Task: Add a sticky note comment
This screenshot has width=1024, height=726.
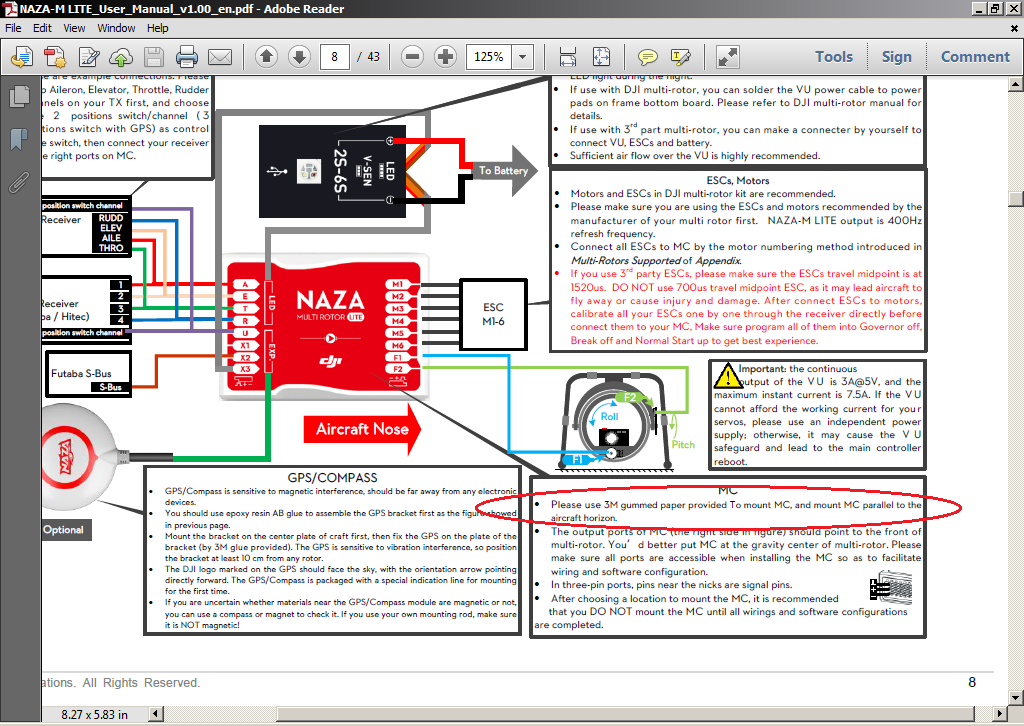Action: tap(648, 57)
